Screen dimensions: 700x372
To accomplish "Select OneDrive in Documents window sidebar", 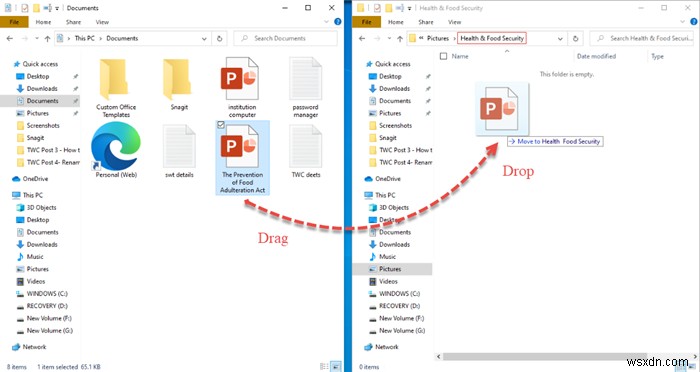I will tap(36, 179).
